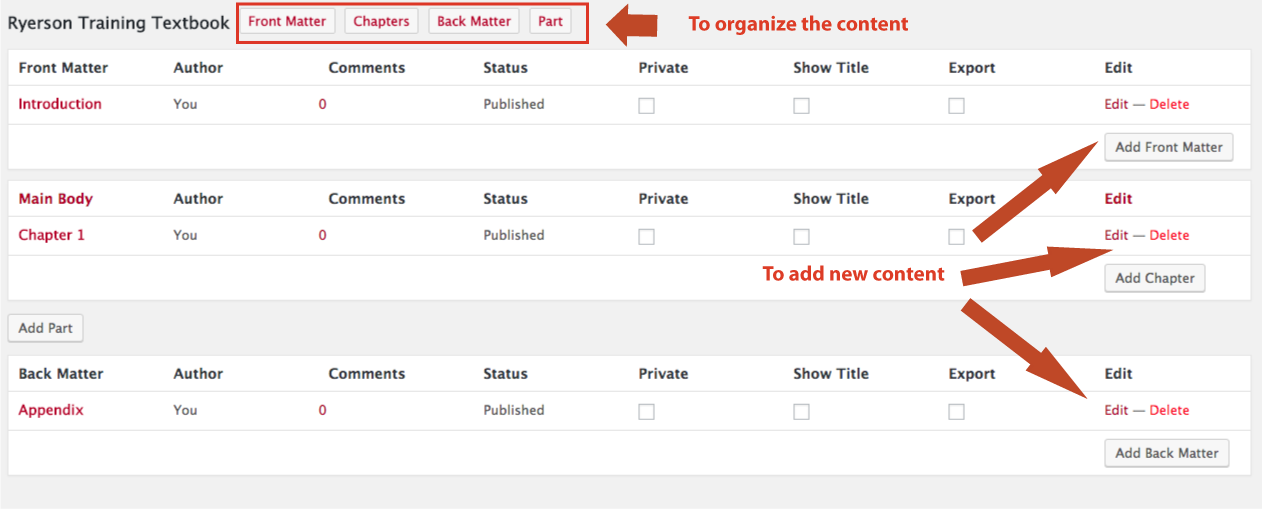Click the Part button in header
This screenshot has width=1262, height=509.
[x=550, y=22]
